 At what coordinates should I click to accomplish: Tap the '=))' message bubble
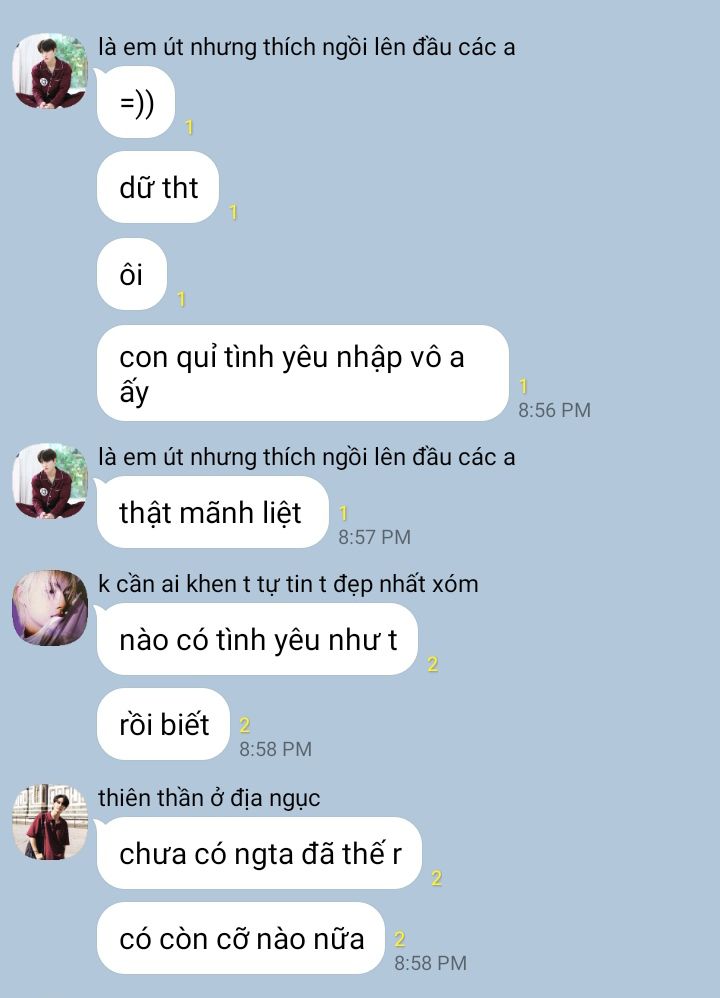pyautogui.click(x=136, y=102)
